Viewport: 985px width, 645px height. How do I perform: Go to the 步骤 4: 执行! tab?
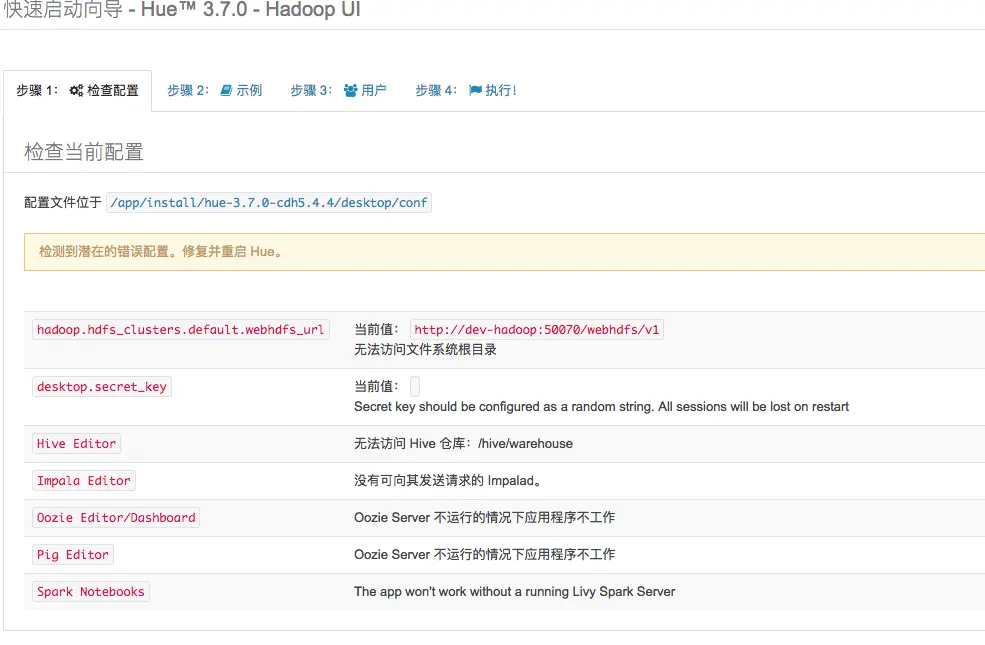coord(465,90)
